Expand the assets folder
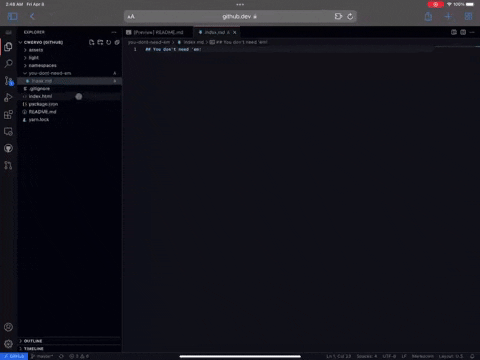The image size is (480, 360). [x=70, y=50]
